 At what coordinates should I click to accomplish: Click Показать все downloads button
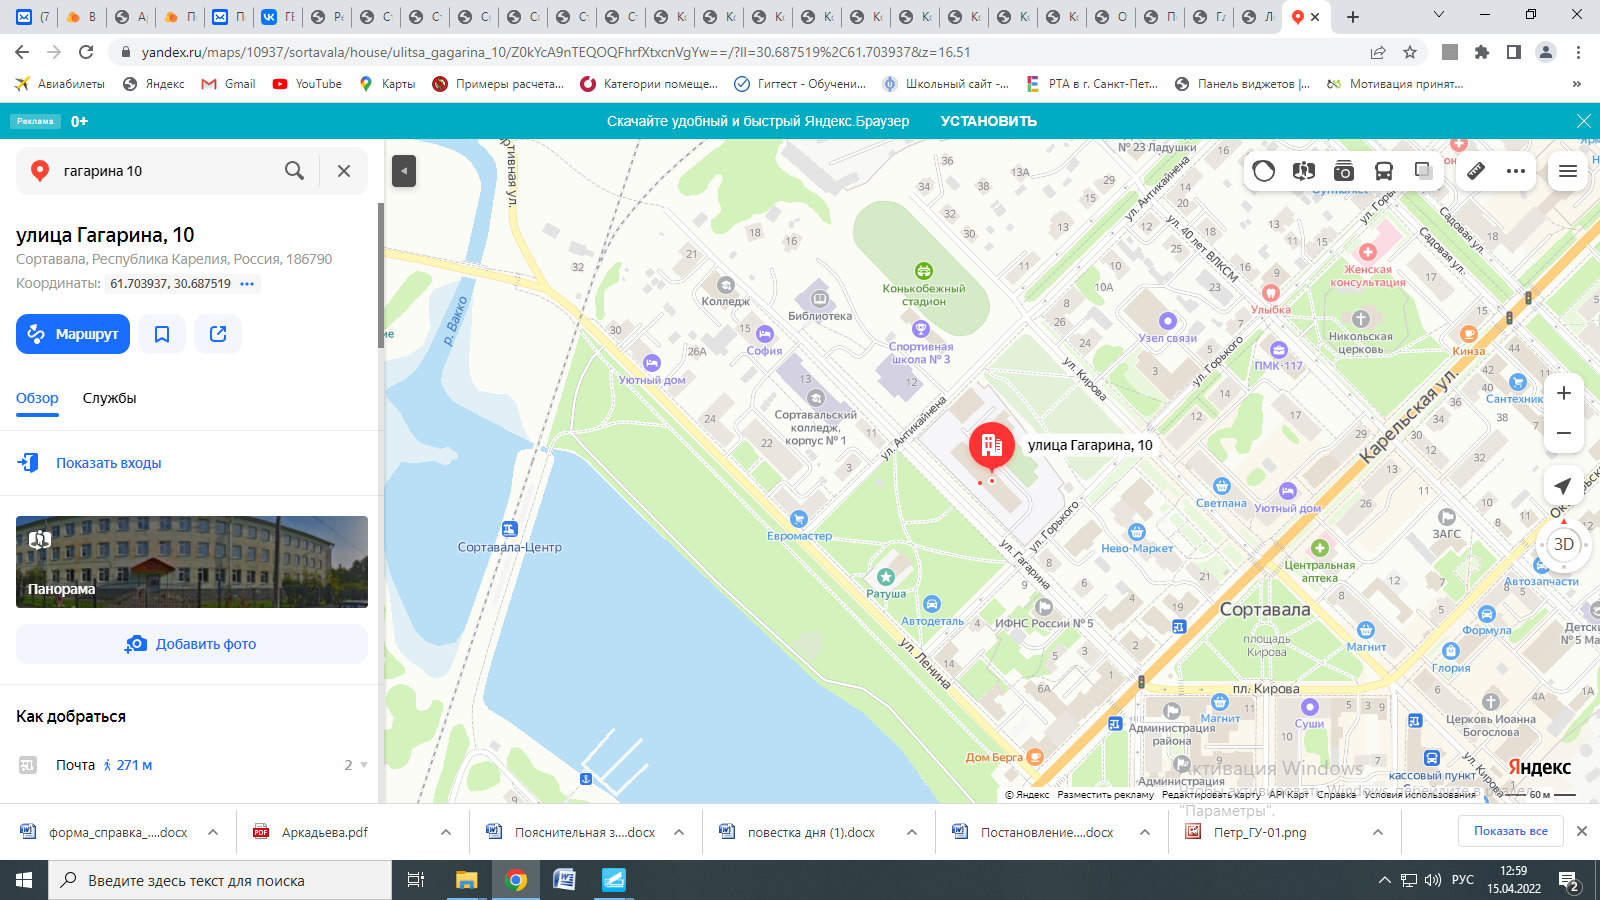pos(1510,831)
